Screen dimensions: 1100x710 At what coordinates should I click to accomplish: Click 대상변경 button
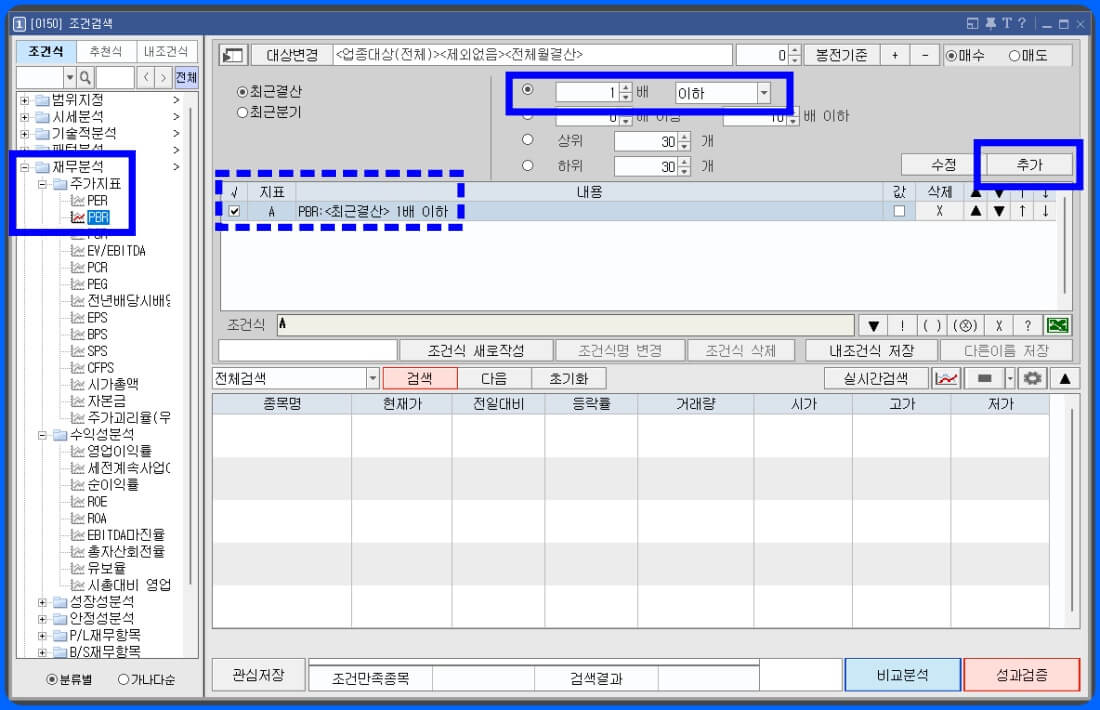tap(292, 55)
